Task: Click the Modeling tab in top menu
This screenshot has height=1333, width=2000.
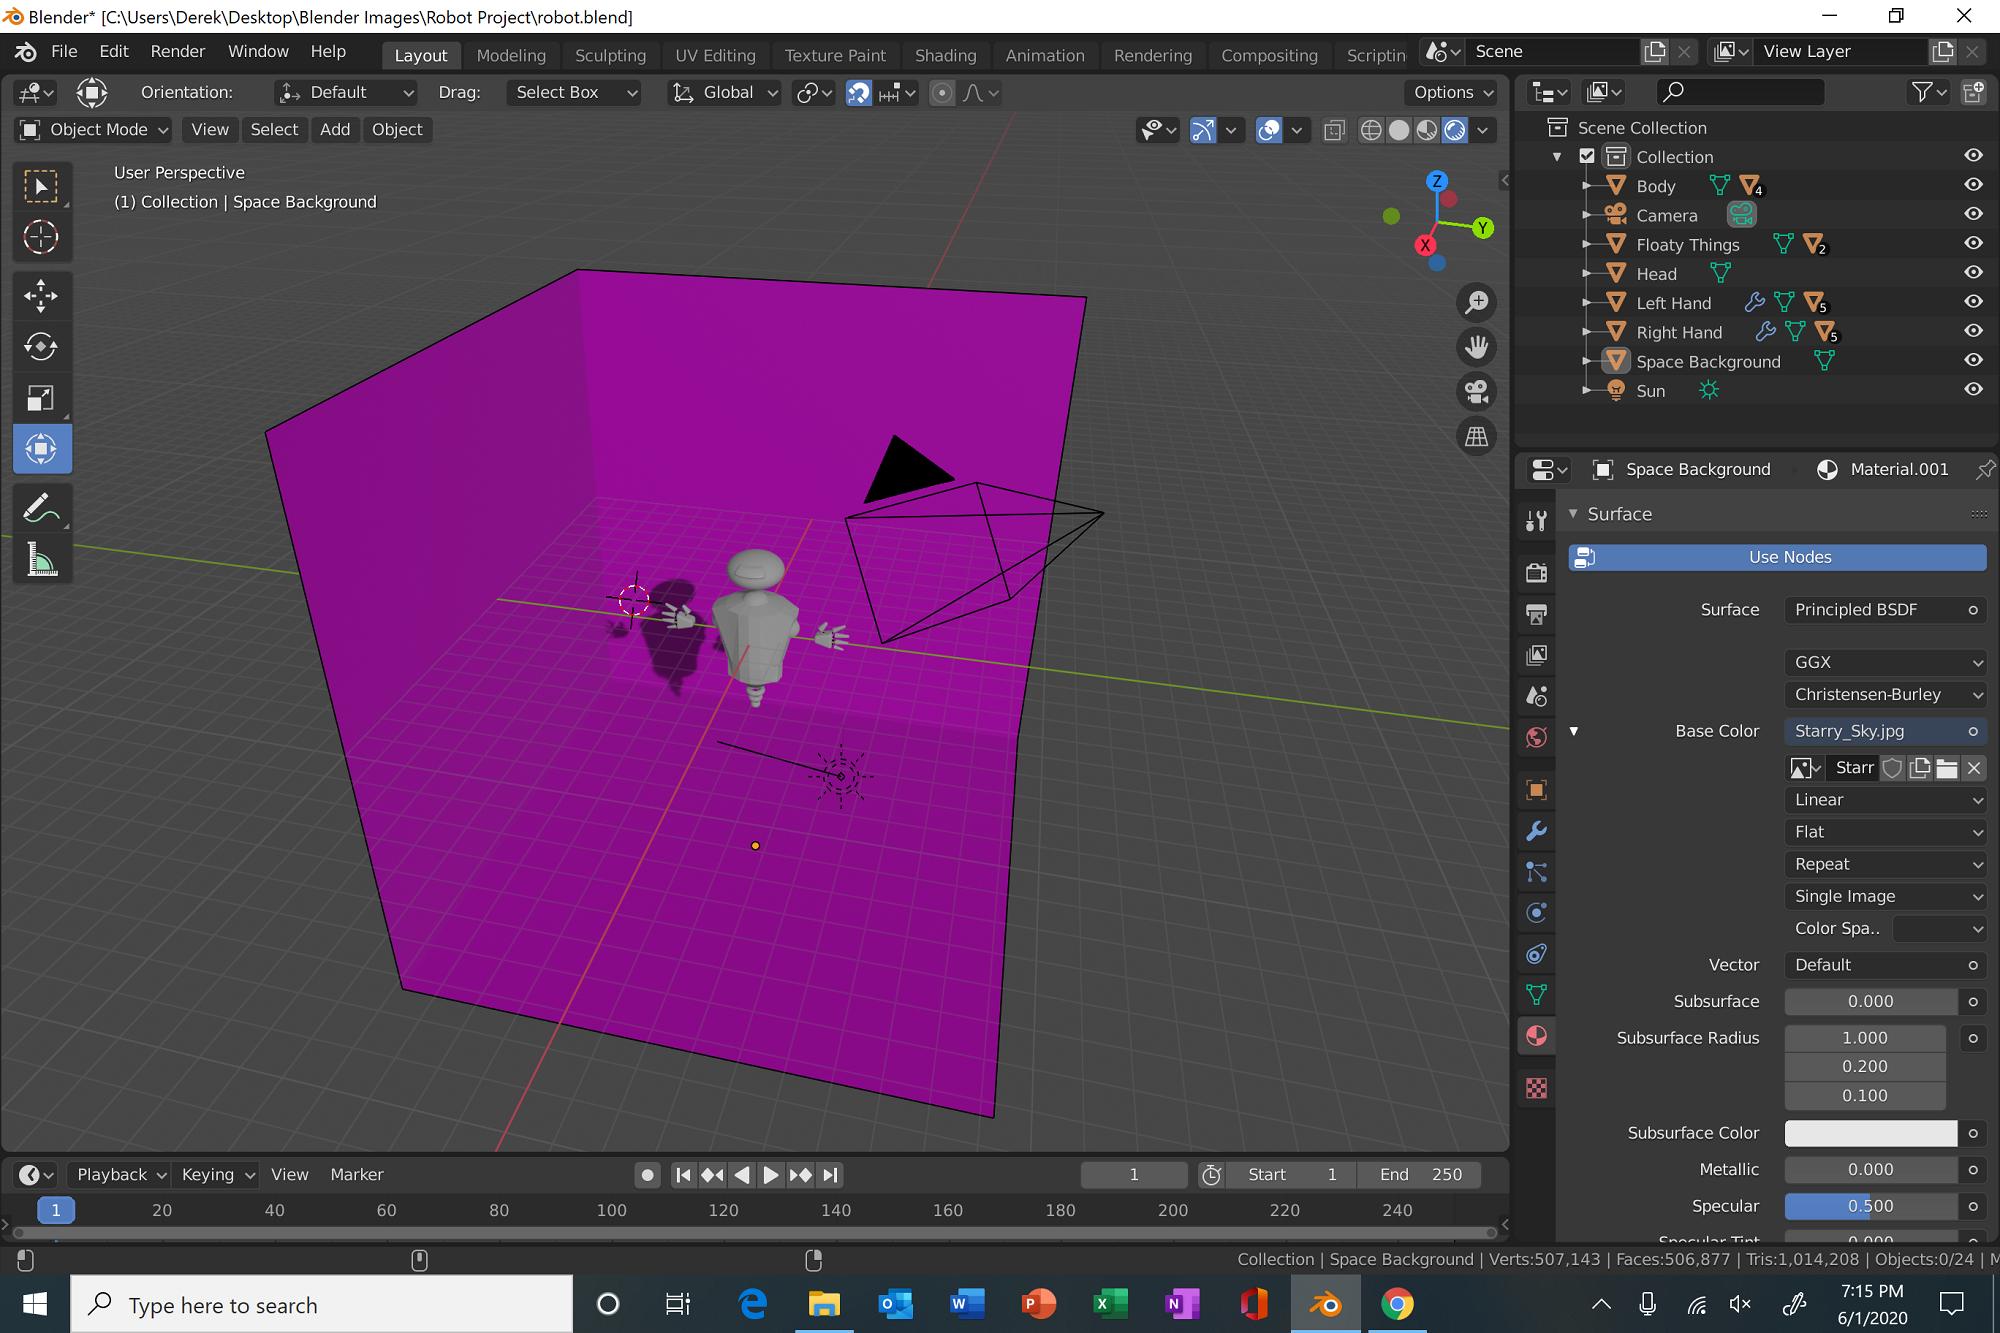Action: coord(510,54)
